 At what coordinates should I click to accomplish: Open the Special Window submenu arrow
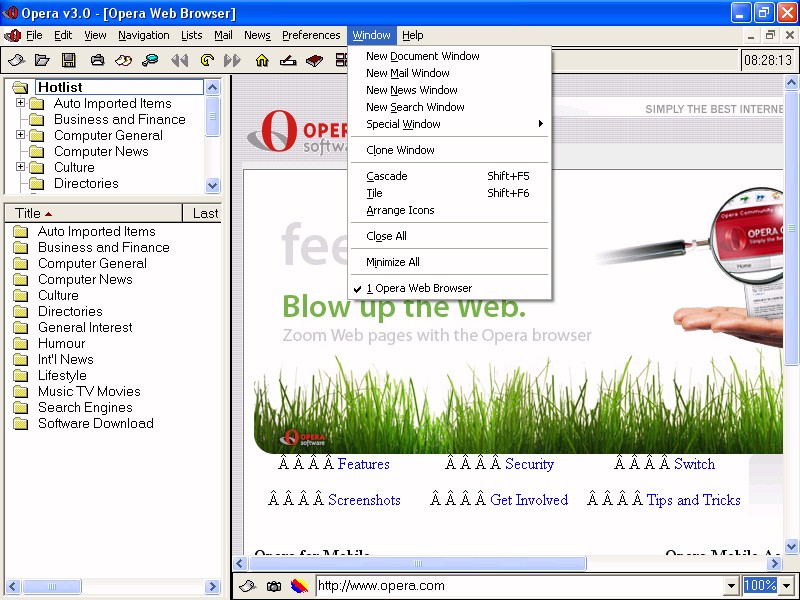(541, 123)
